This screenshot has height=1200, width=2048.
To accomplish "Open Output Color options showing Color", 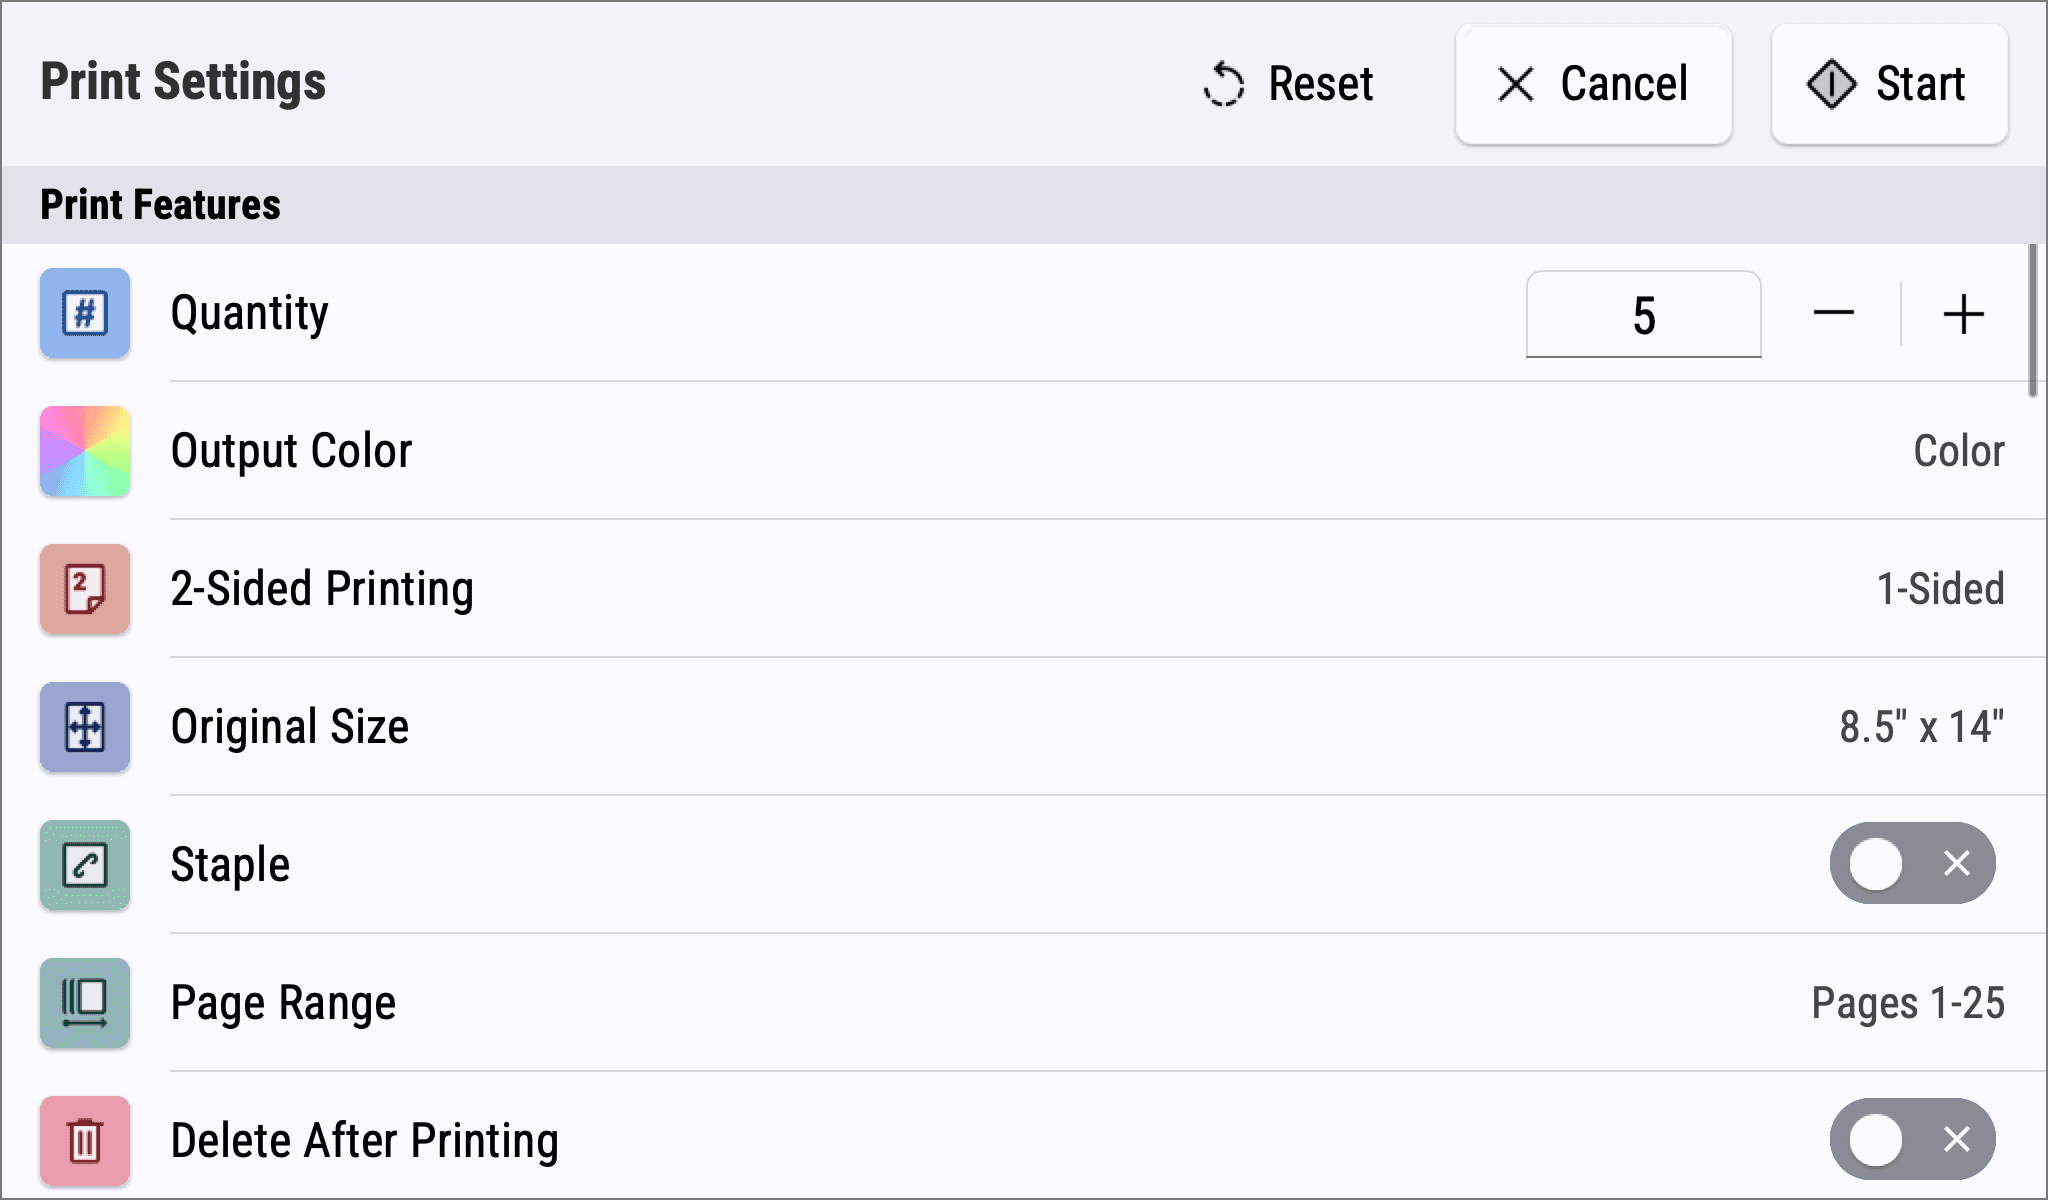I will (1958, 451).
